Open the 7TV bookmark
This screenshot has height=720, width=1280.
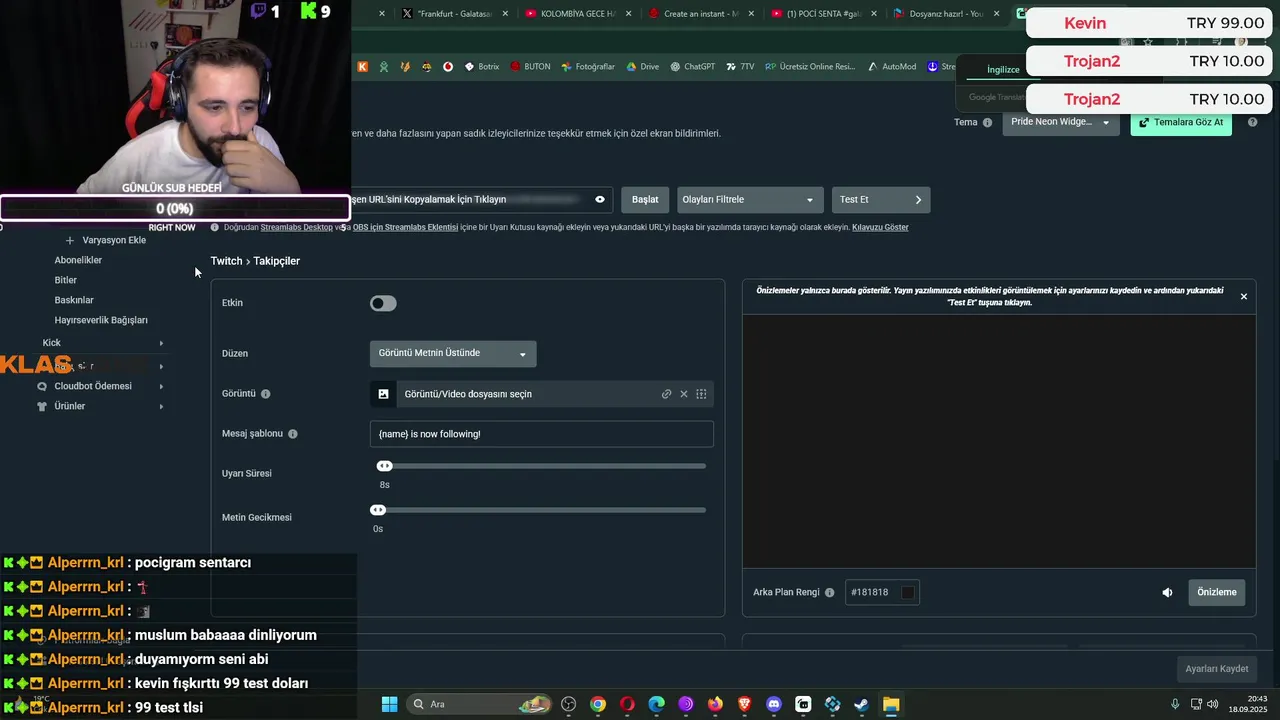pos(740,67)
